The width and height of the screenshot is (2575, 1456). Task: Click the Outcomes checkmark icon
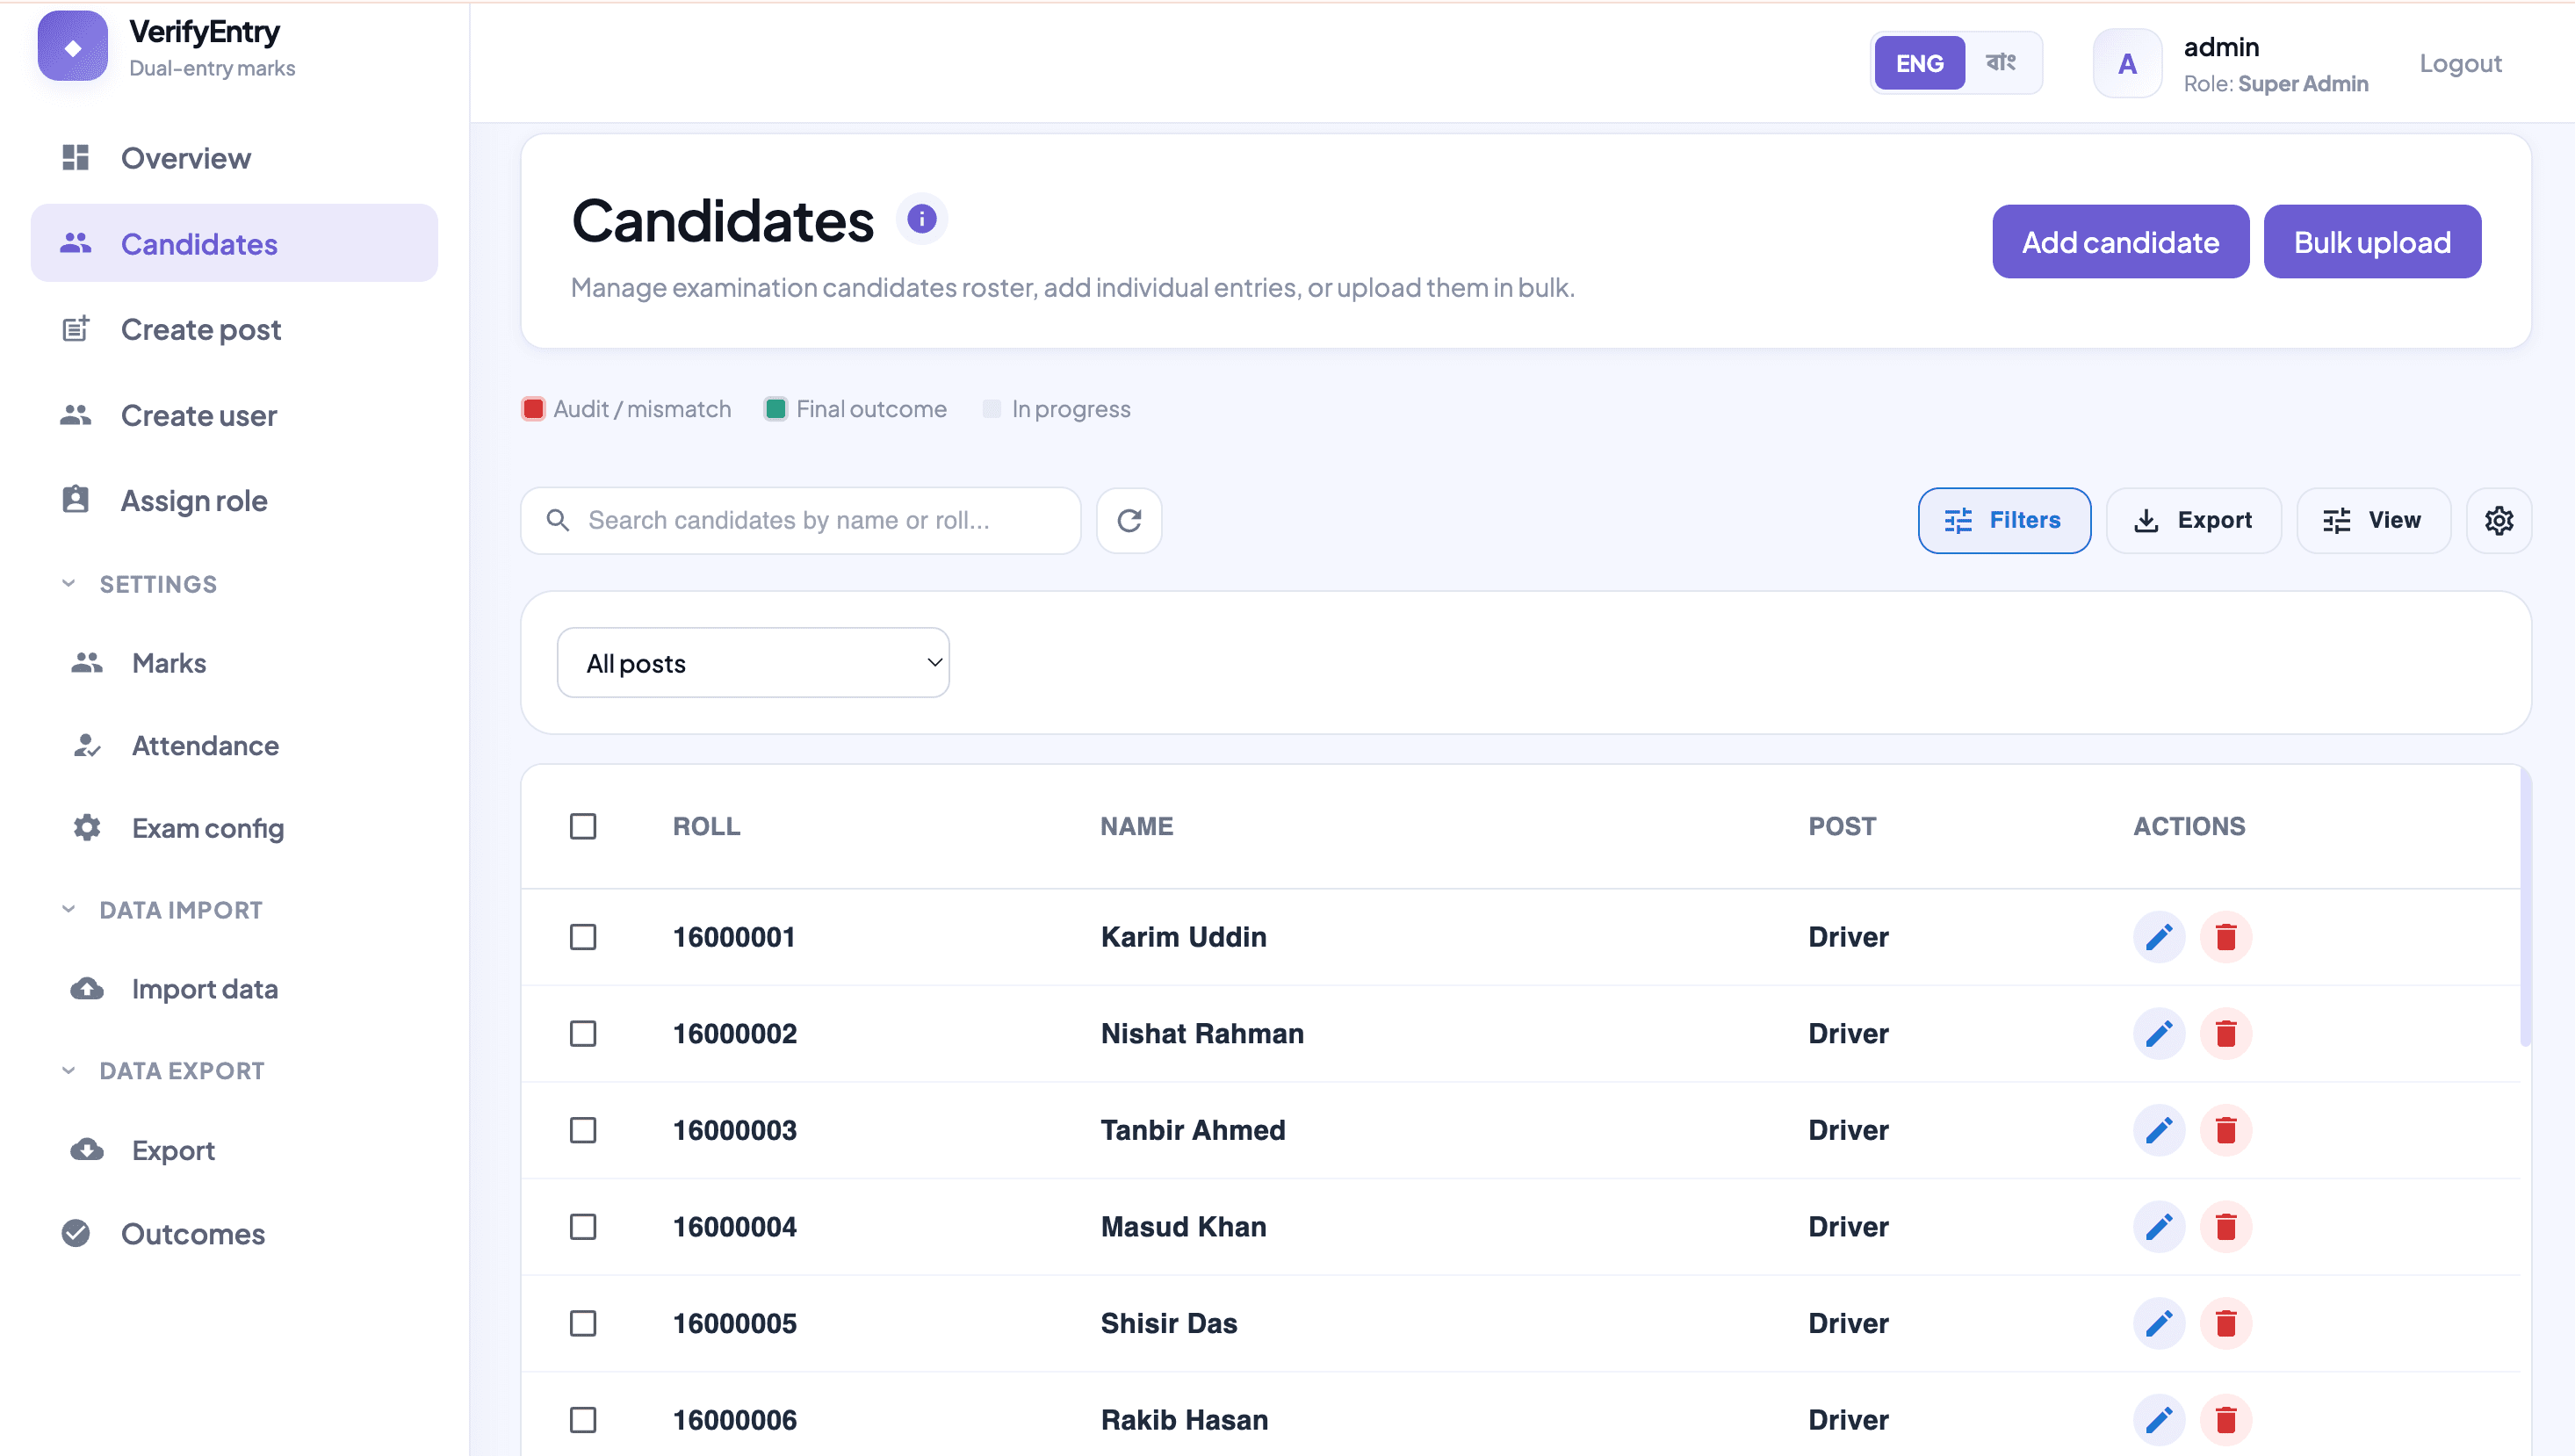click(x=76, y=1234)
